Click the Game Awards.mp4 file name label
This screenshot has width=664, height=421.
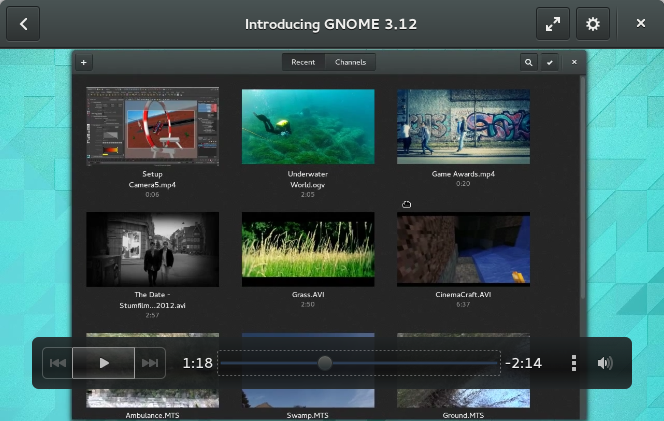pyautogui.click(x=463, y=174)
